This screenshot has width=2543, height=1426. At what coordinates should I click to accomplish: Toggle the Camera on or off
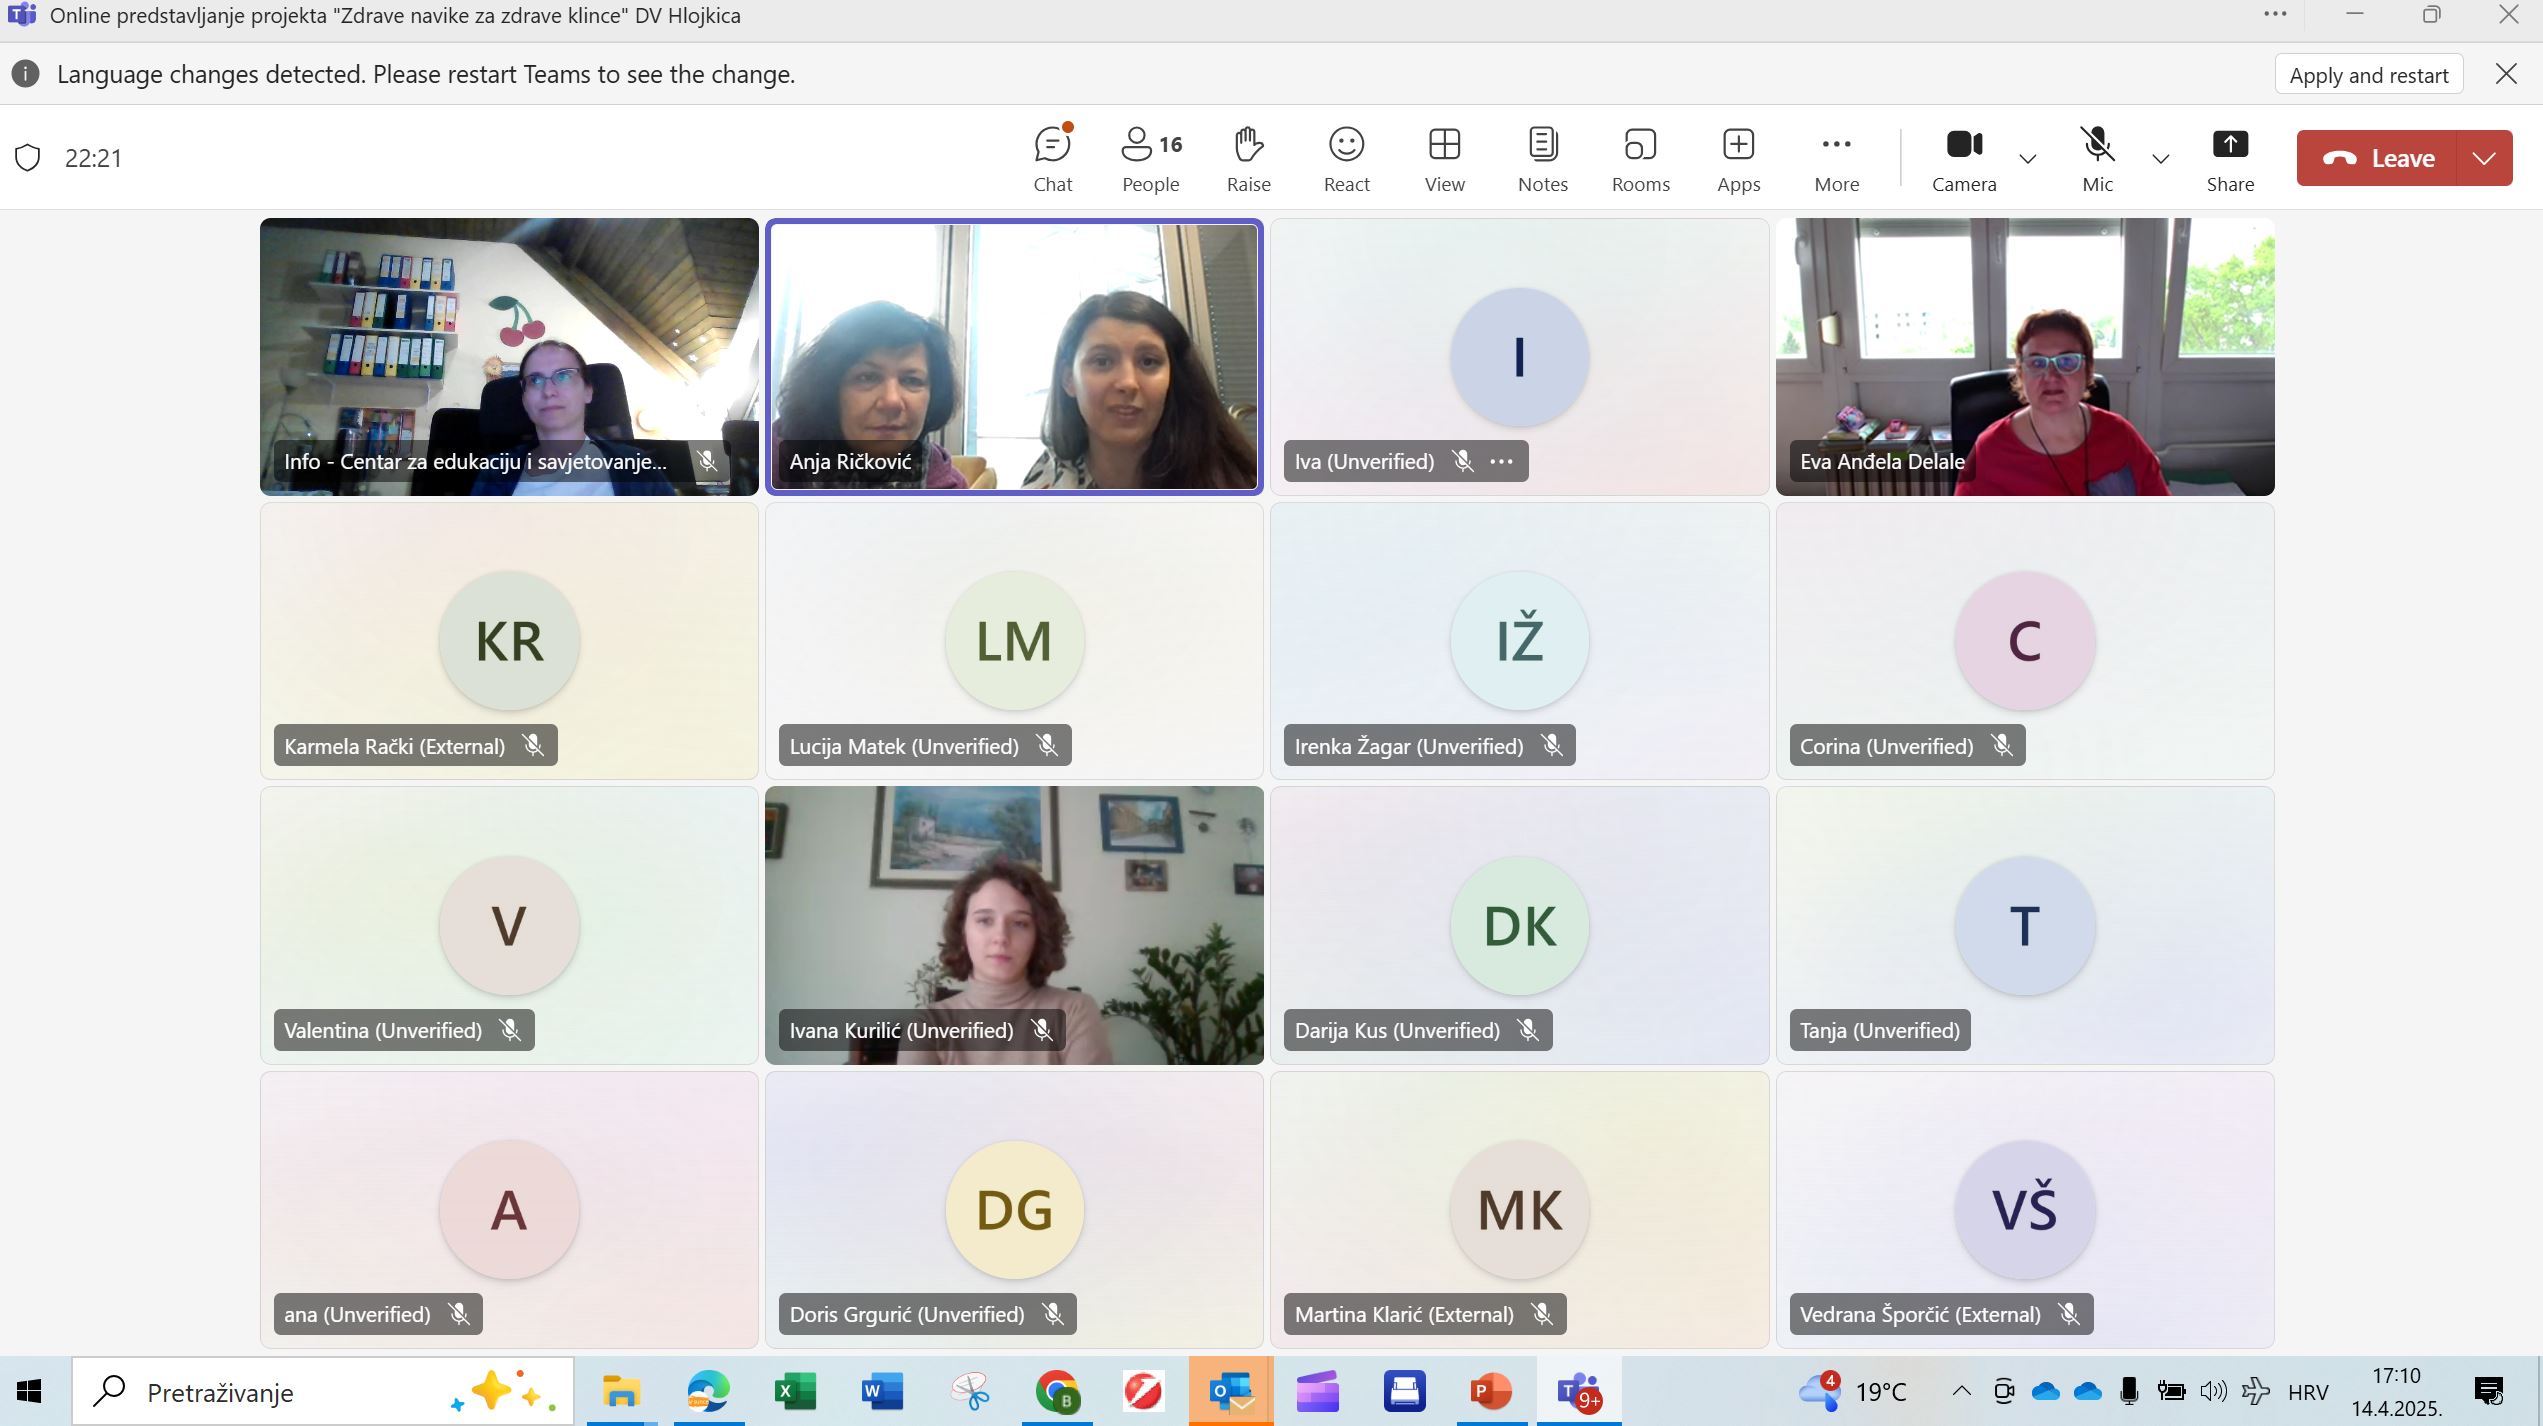(x=1964, y=159)
